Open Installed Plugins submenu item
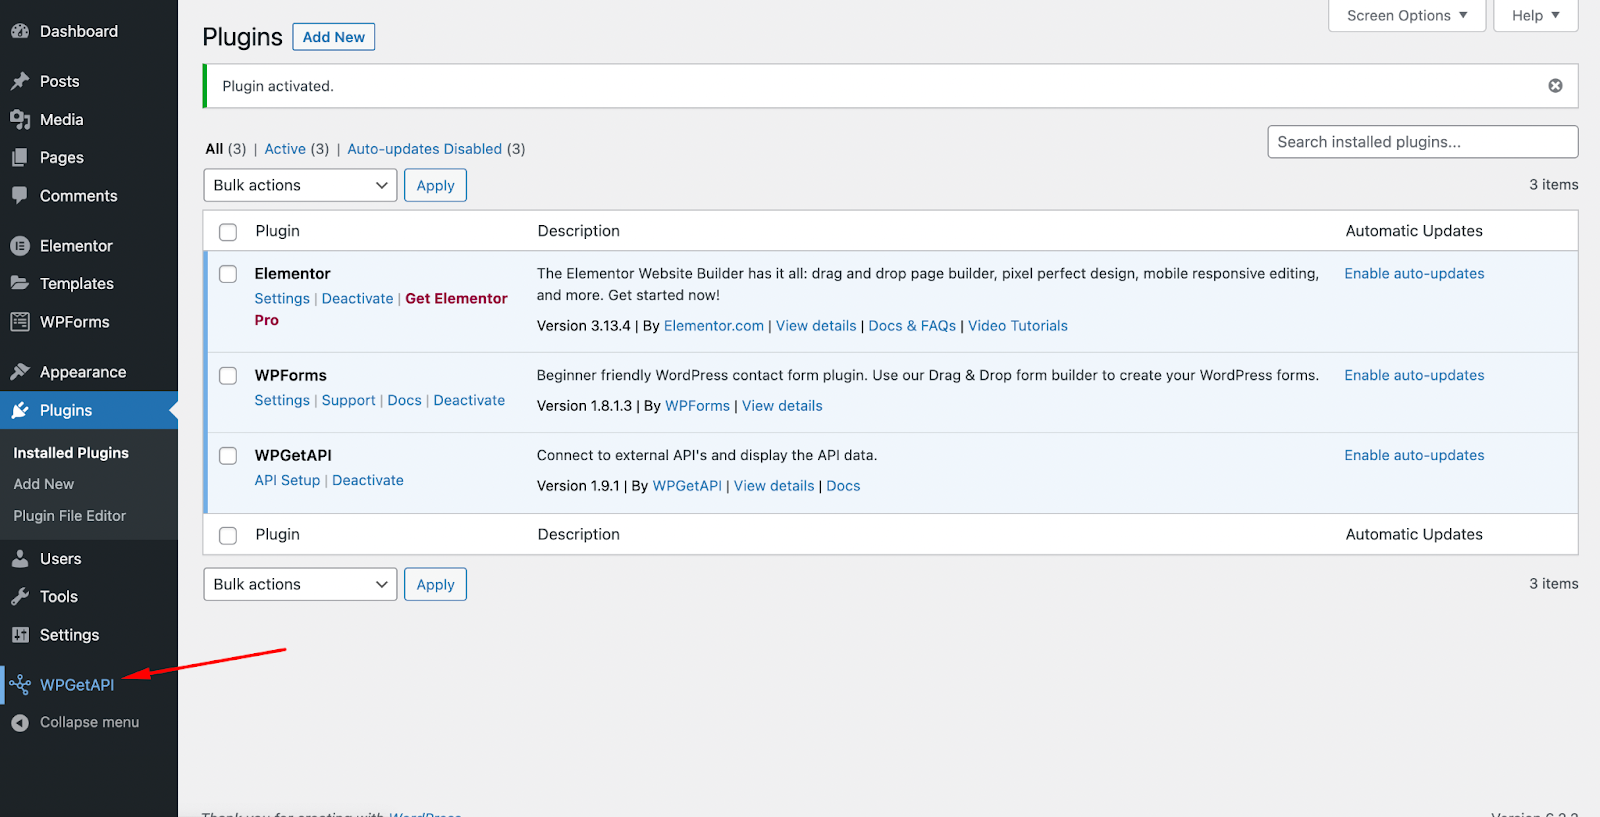This screenshot has width=1600, height=817. pos(71,453)
